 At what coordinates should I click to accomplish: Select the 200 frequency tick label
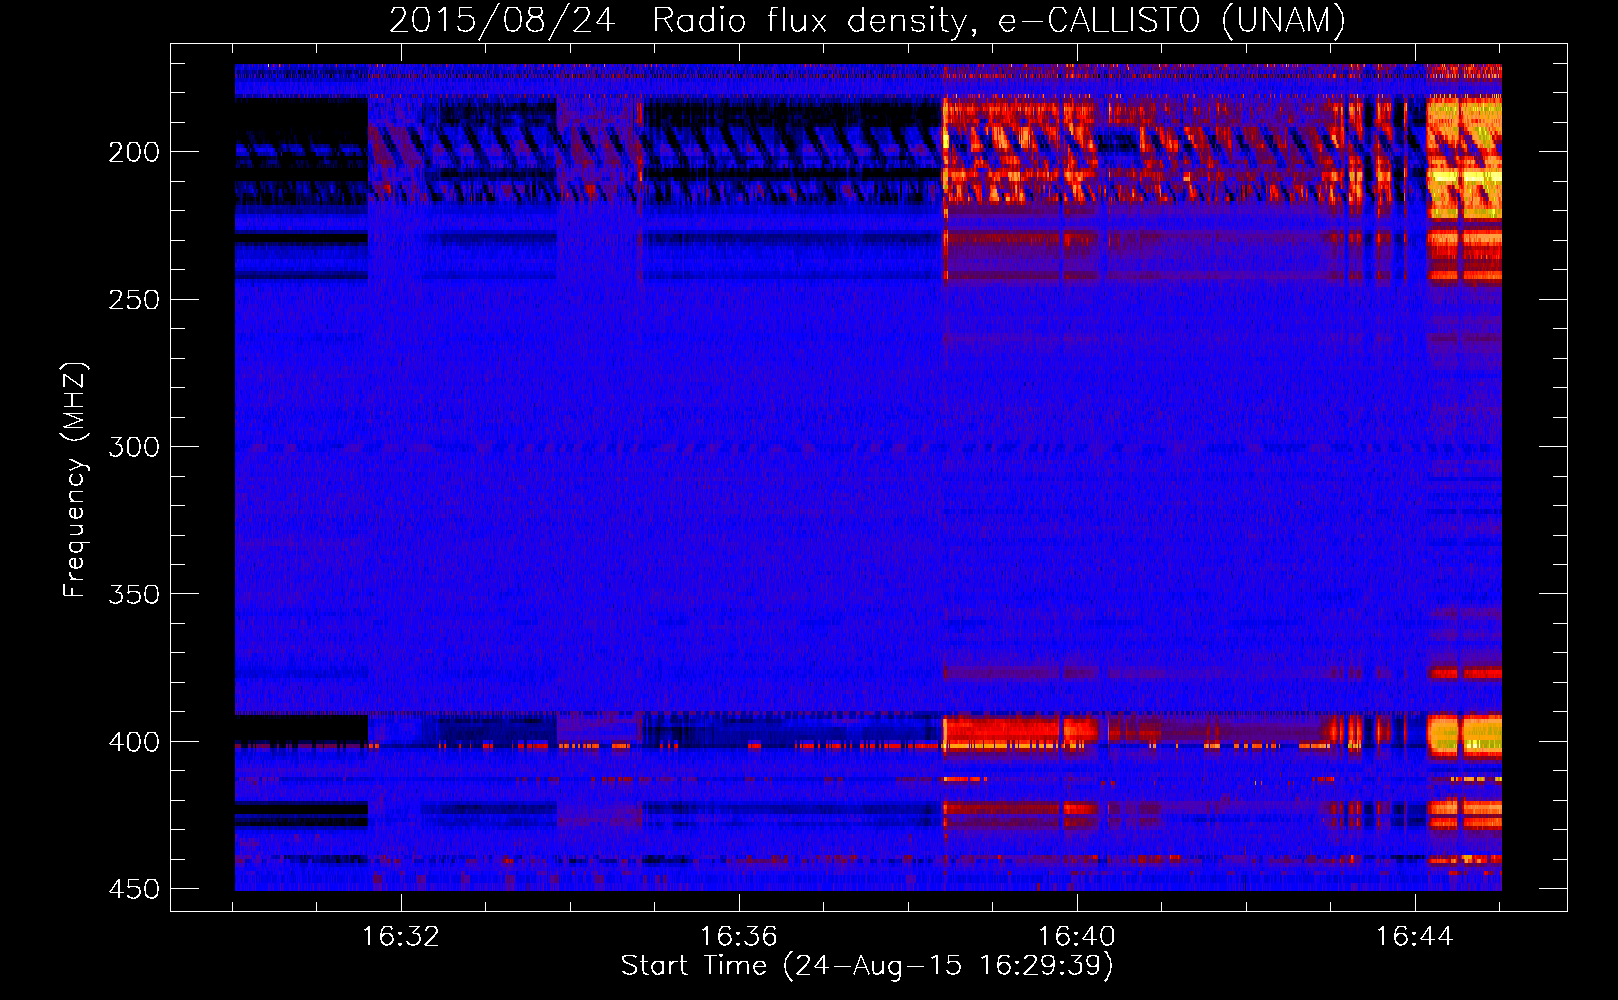134,152
